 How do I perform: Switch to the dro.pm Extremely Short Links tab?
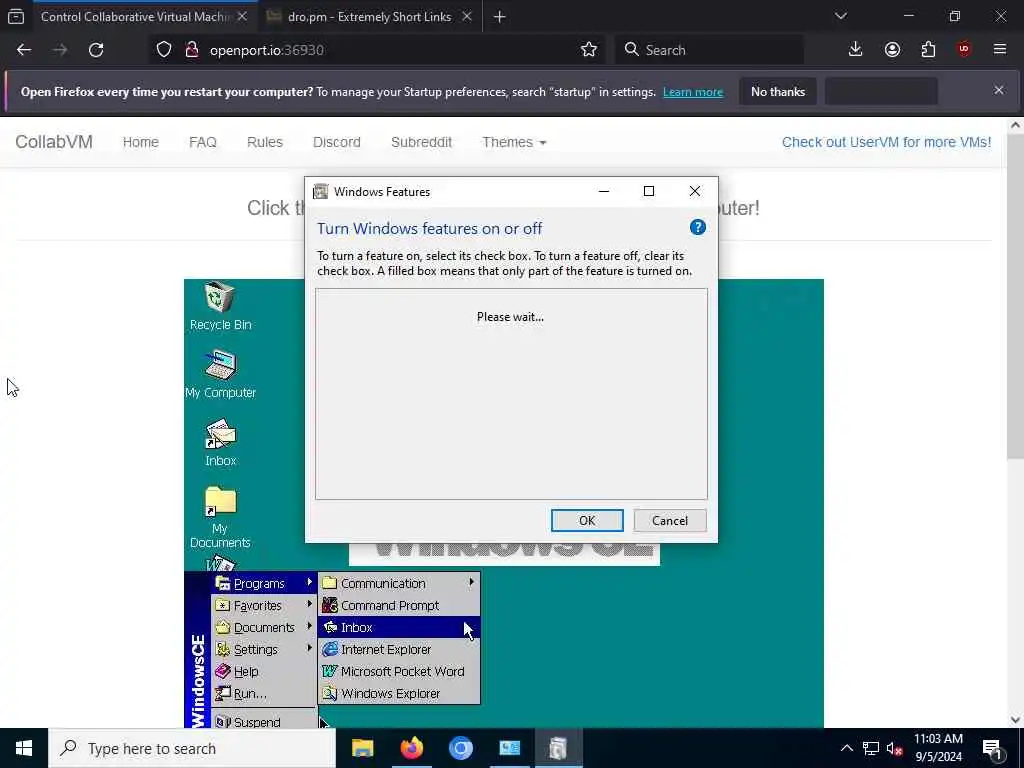[x=370, y=17]
